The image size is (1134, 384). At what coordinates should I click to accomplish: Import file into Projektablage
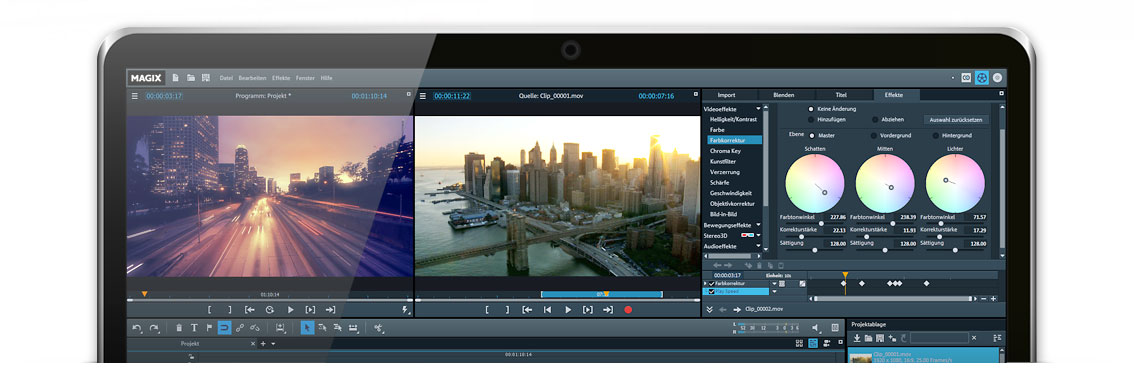[857, 338]
